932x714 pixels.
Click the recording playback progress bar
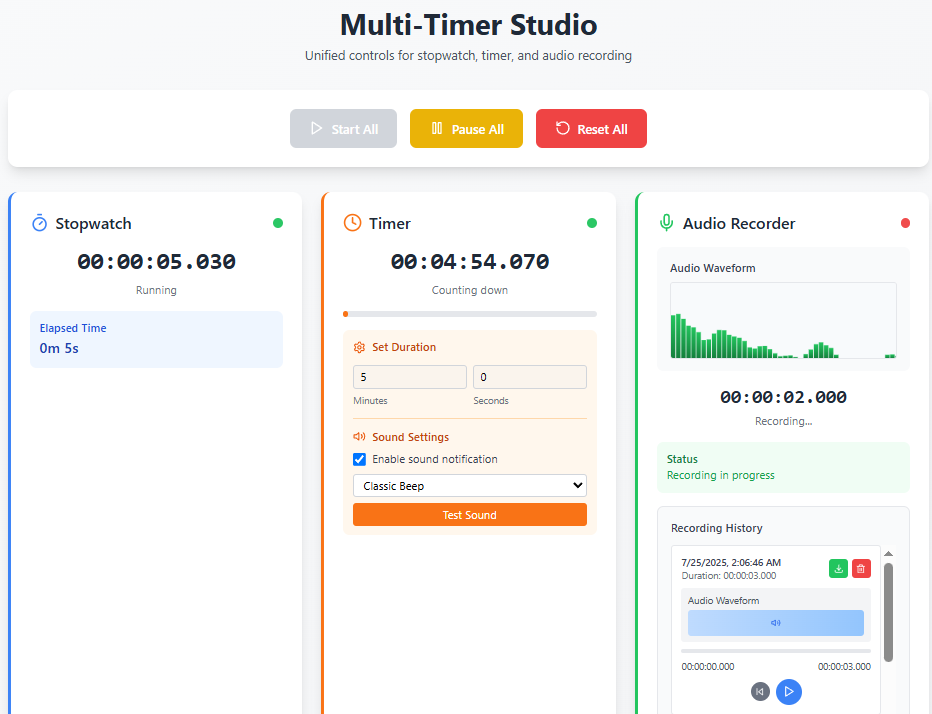tap(776, 651)
